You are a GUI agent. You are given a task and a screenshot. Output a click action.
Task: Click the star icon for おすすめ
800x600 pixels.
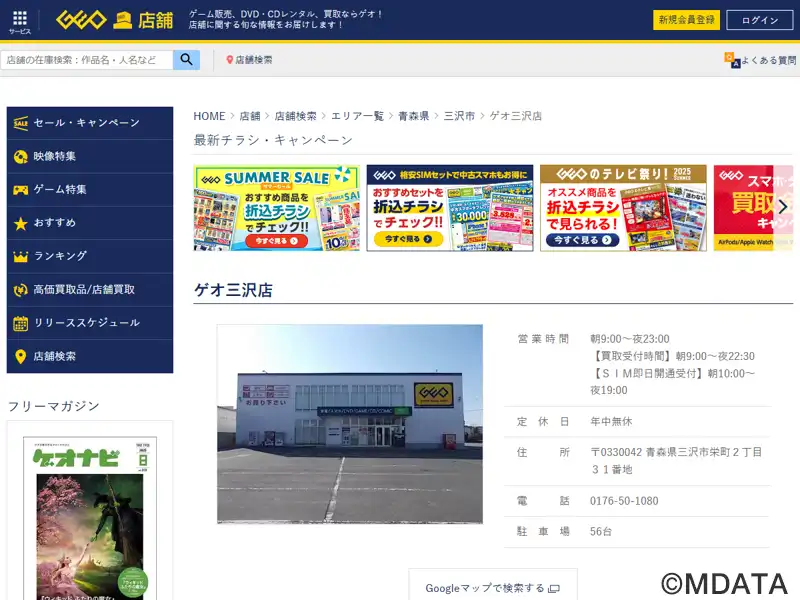pyautogui.click(x=20, y=223)
